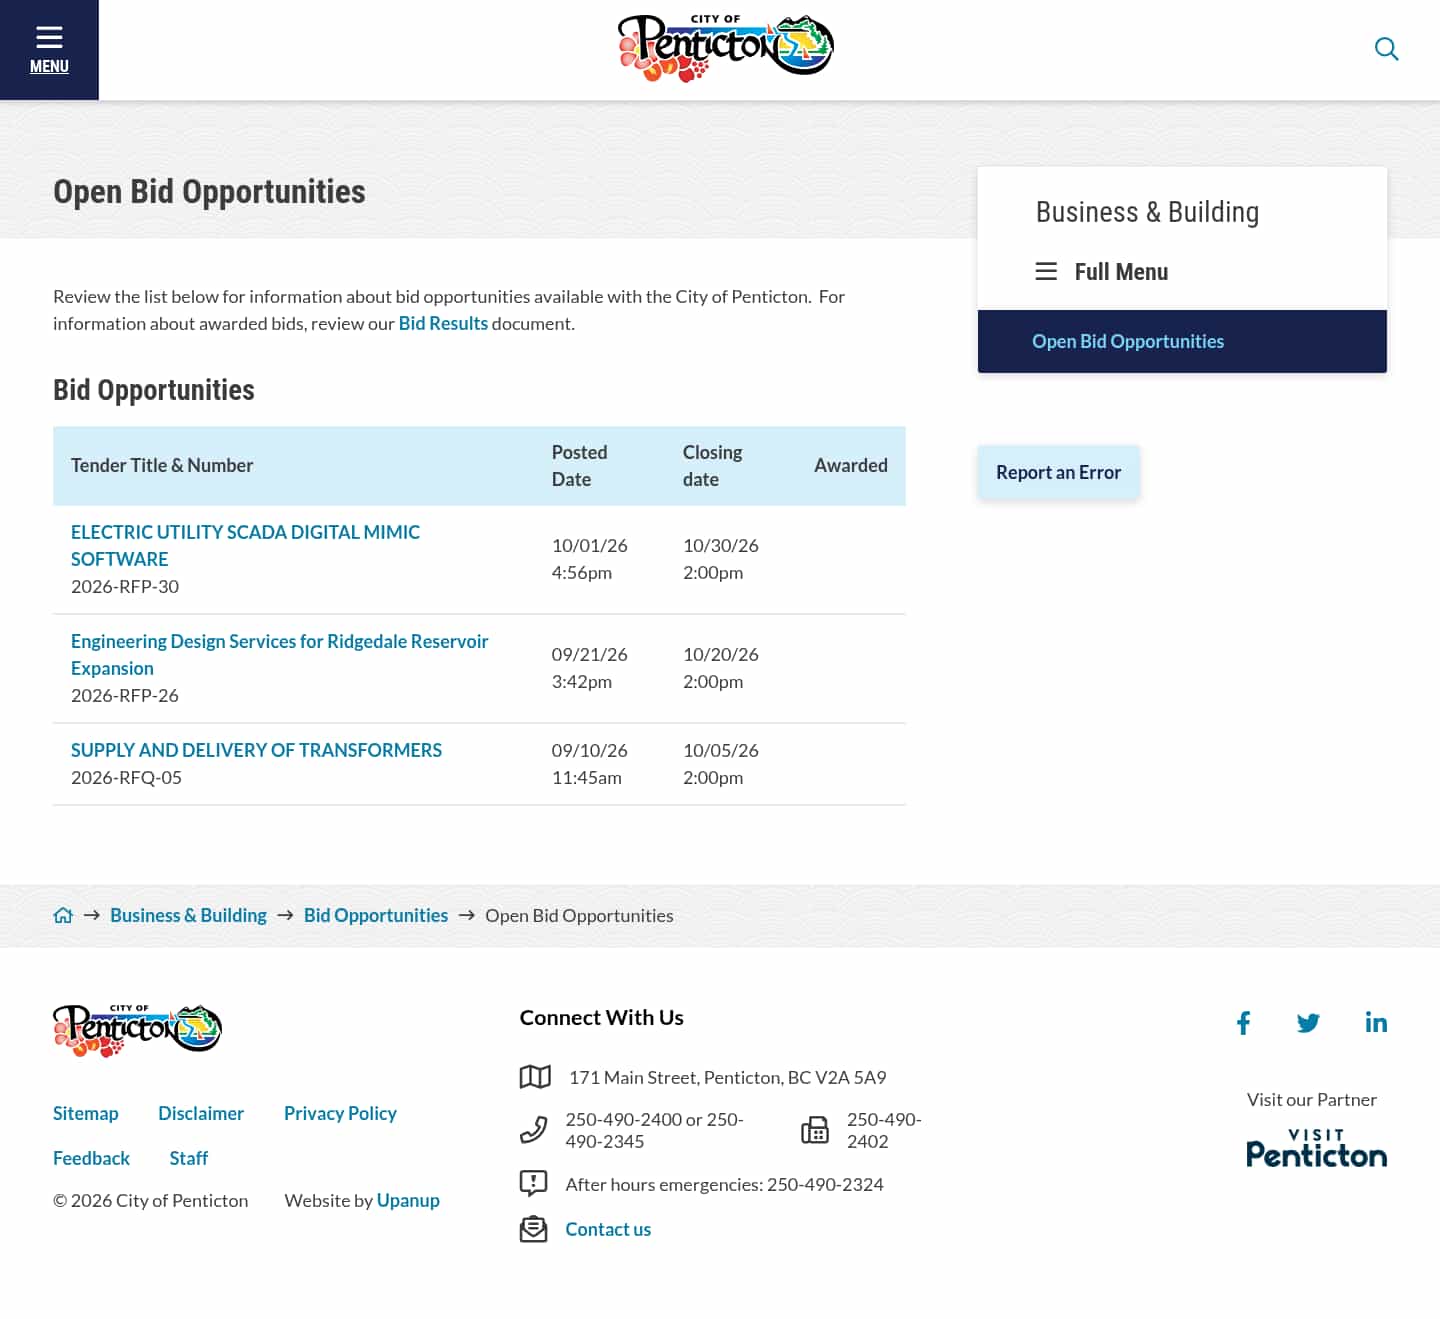Open the main MENU hamburger button
This screenshot has width=1440, height=1319.
click(x=49, y=50)
